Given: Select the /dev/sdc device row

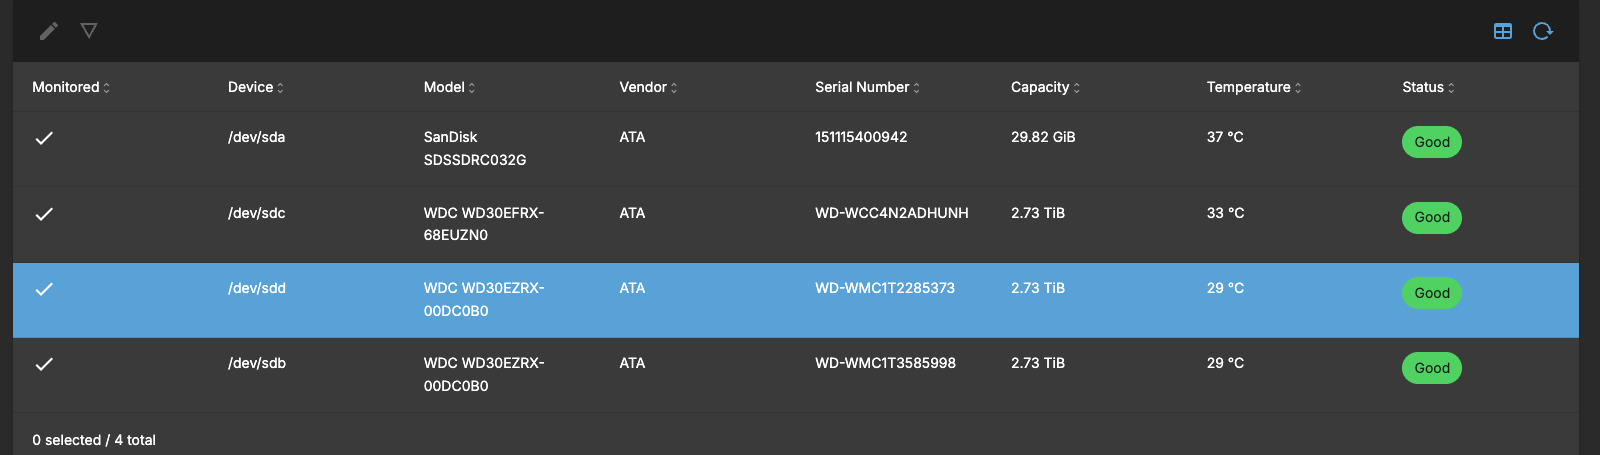Looking at the screenshot, I should 257,213.
